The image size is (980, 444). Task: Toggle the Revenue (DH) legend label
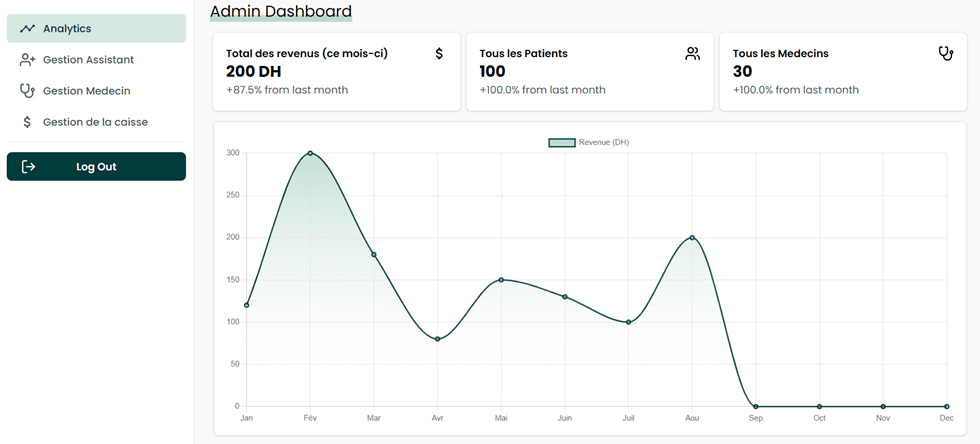604,143
